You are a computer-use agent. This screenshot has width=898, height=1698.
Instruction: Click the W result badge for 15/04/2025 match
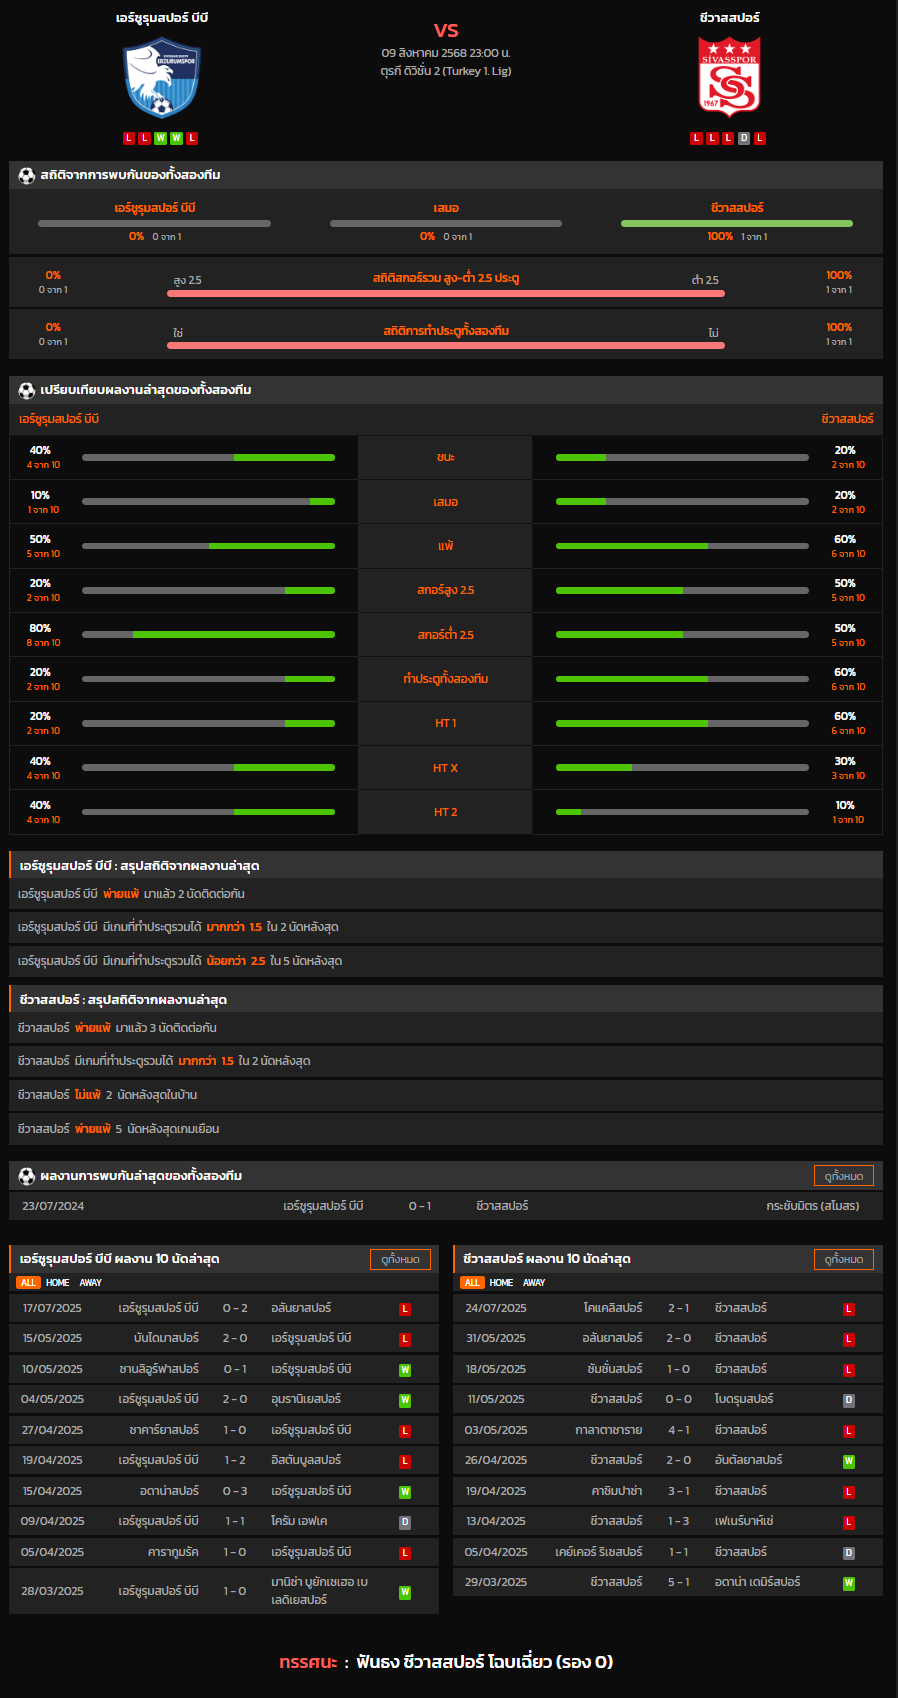(405, 1492)
